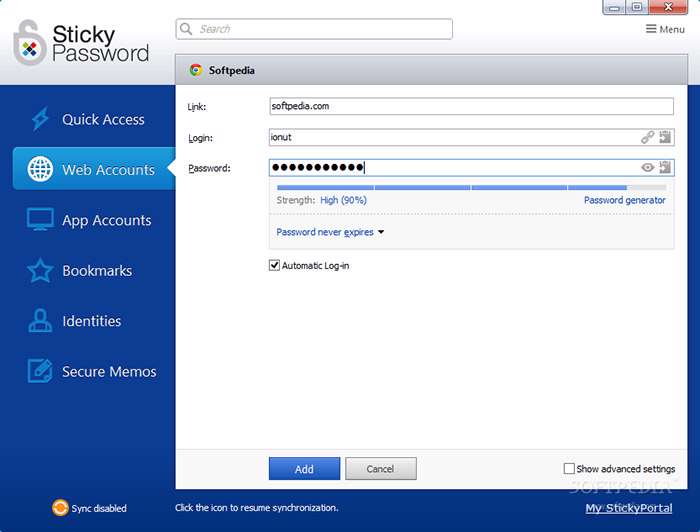This screenshot has width=700, height=532.
Task: Open the App Accounts section
Action: [x=106, y=220]
